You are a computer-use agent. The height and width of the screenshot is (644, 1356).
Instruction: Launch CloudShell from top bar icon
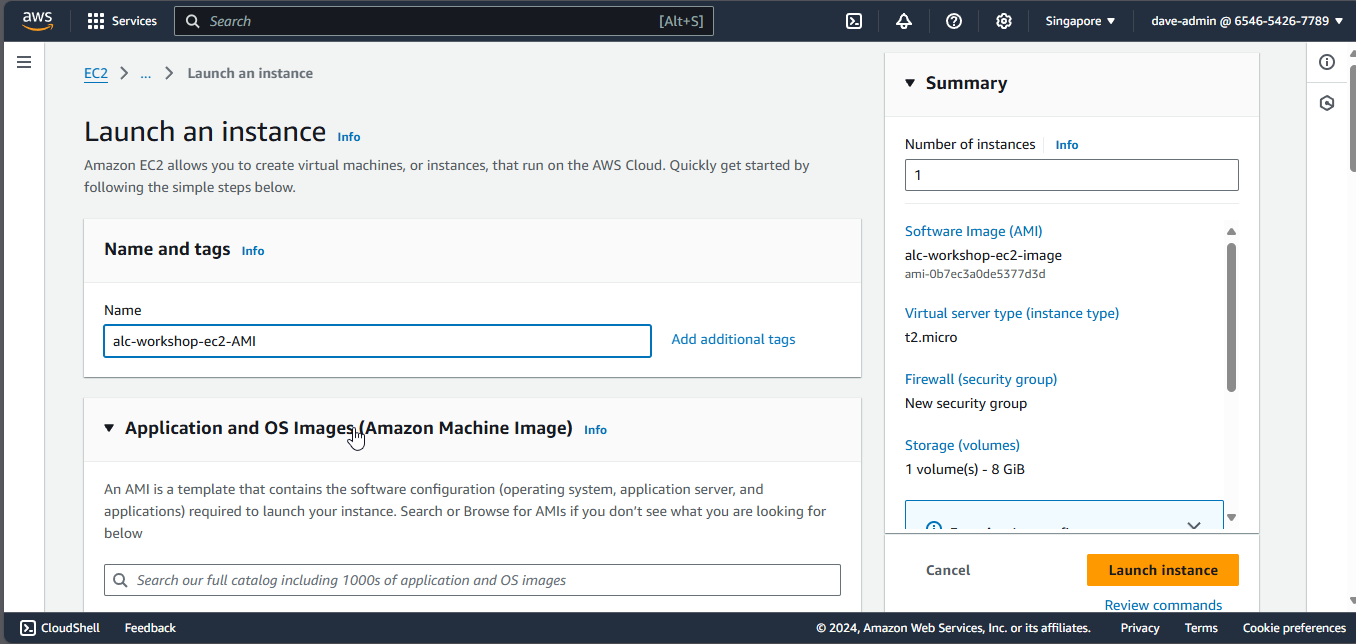854,21
